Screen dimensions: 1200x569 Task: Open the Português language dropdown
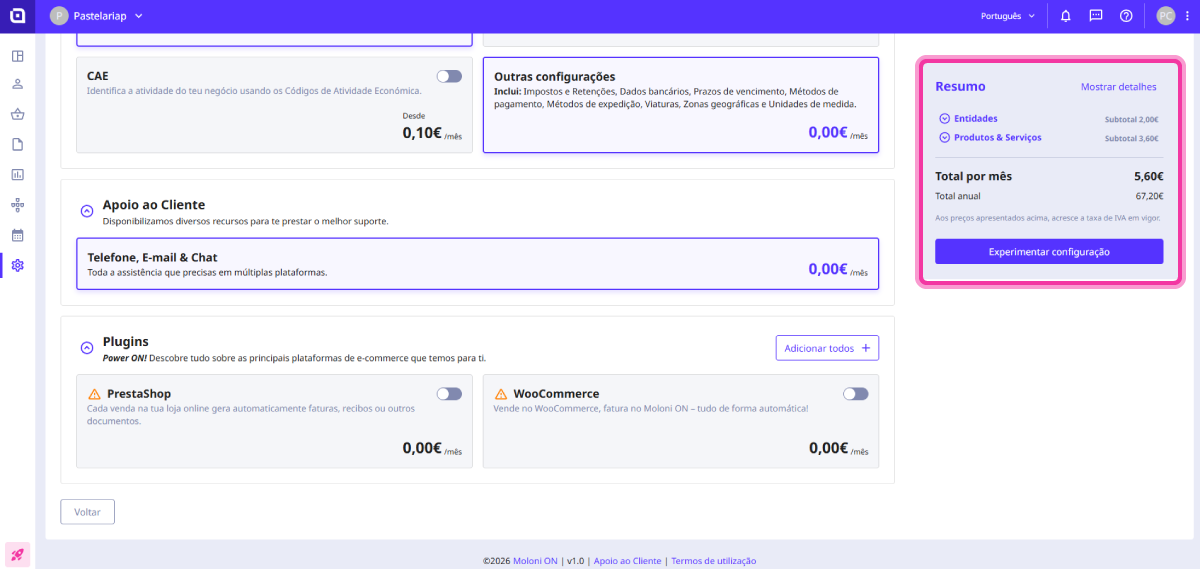point(1007,16)
